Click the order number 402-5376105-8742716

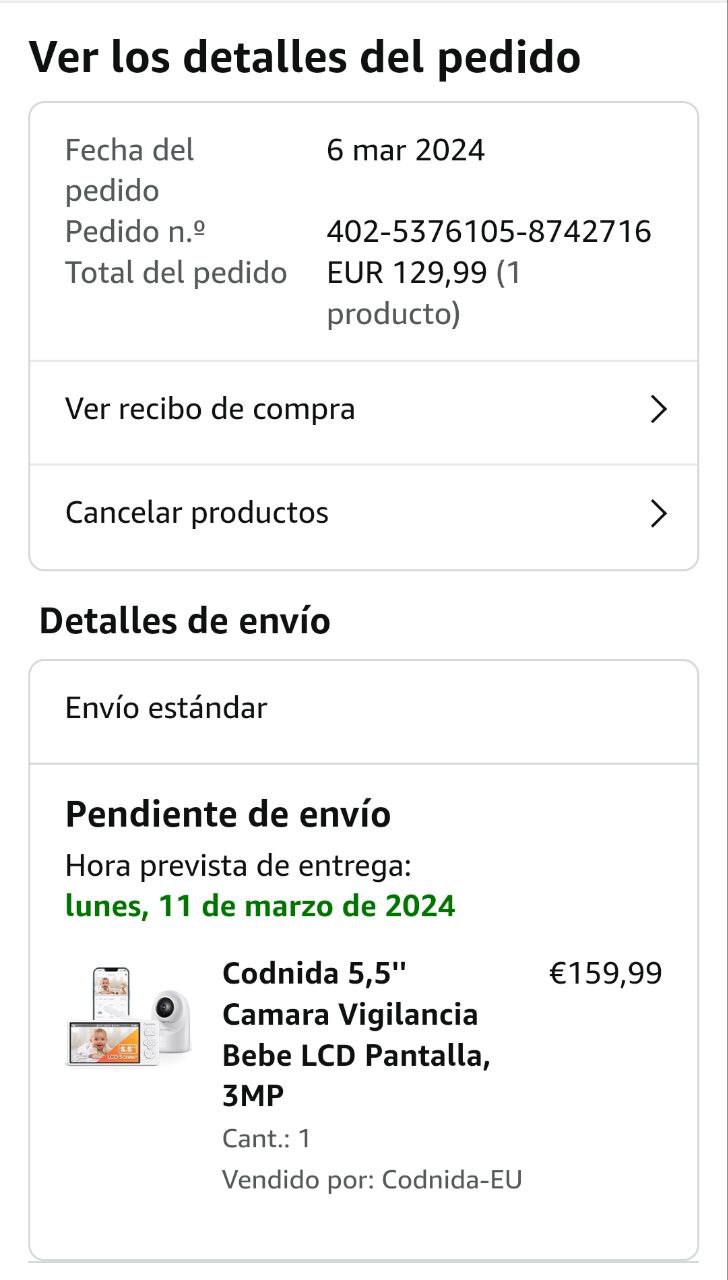(x=488, y=232)
